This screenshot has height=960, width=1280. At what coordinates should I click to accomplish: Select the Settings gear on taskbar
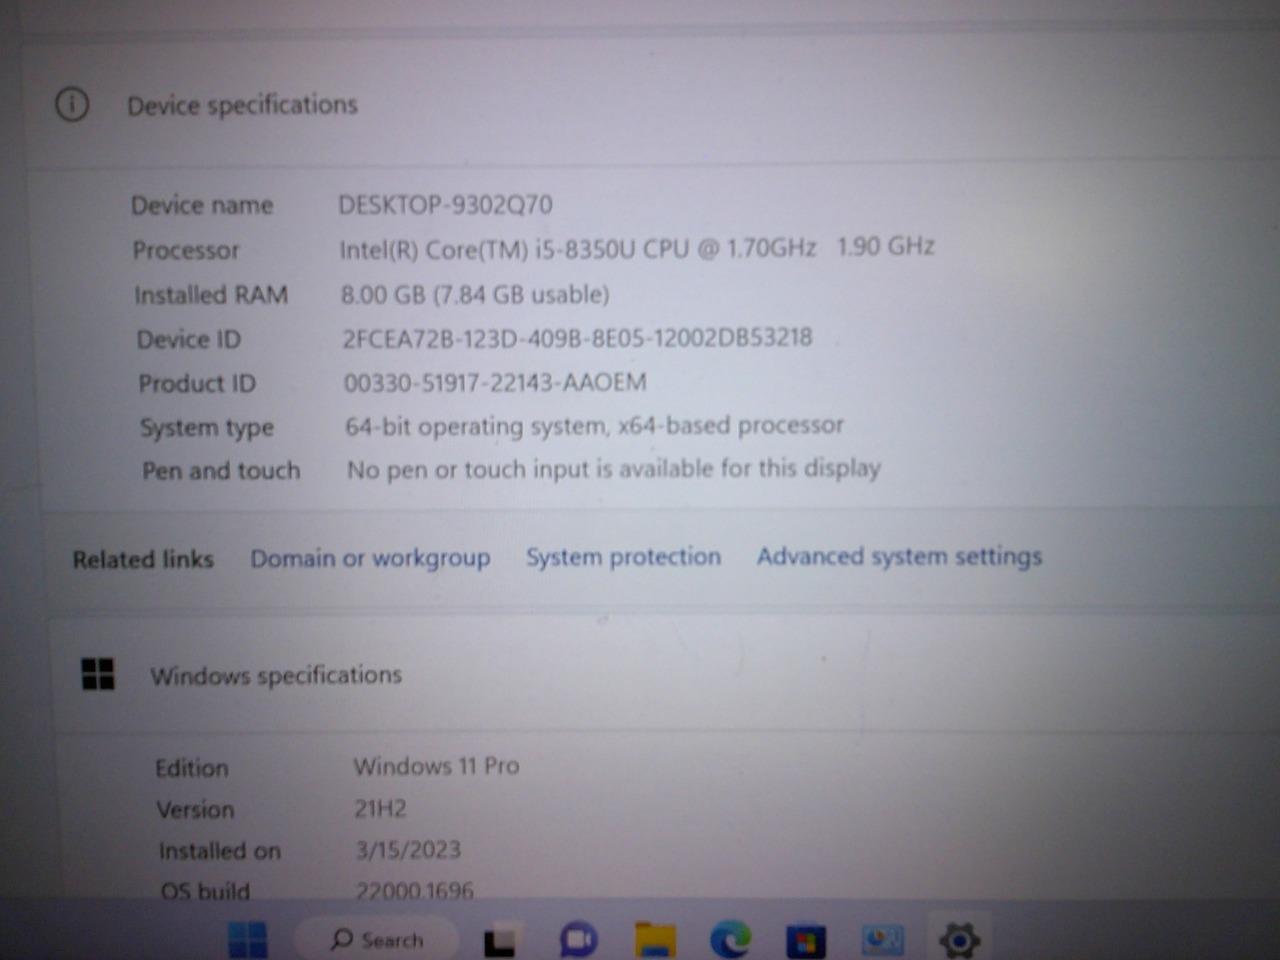tap(959, 940)
